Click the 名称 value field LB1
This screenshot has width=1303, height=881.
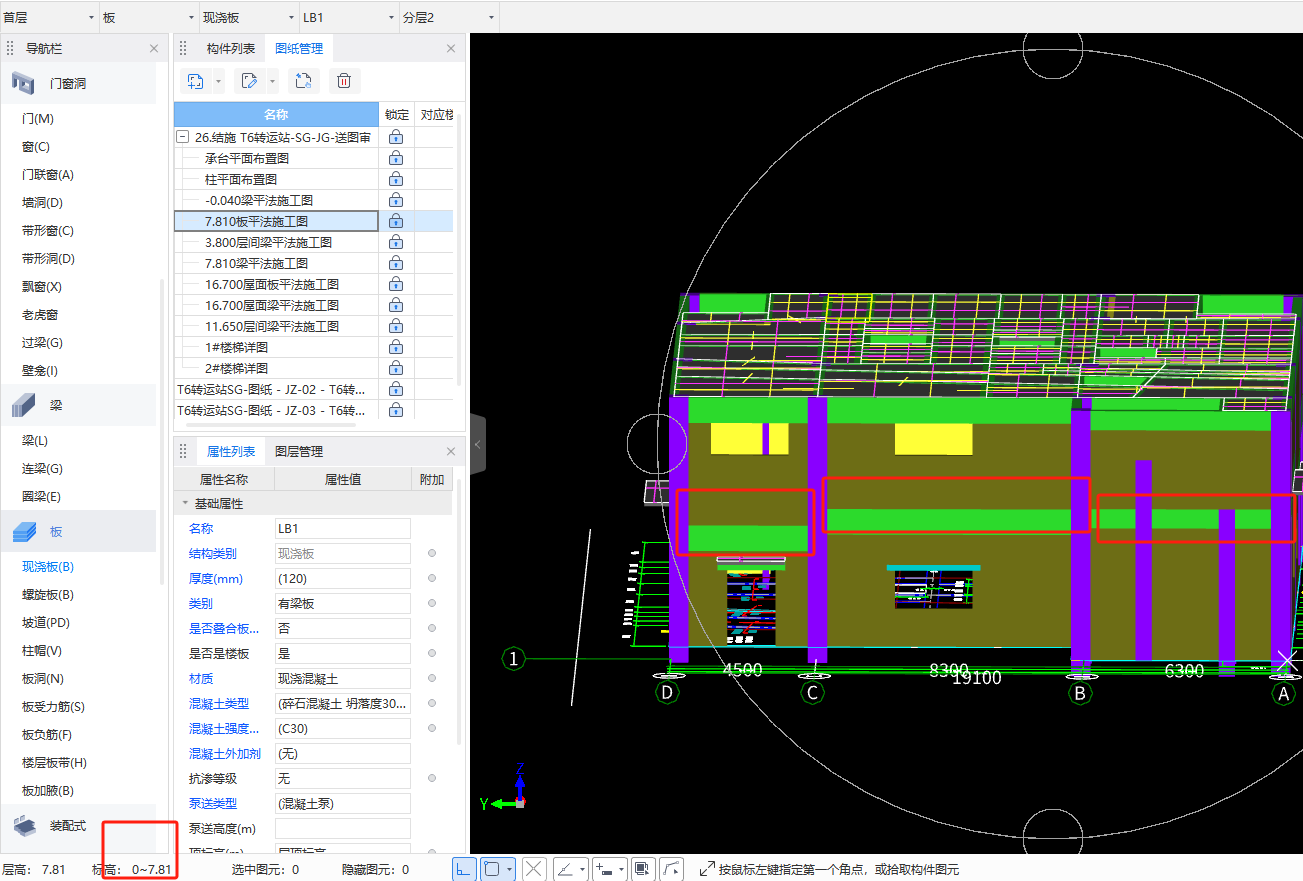pos(342,528)
